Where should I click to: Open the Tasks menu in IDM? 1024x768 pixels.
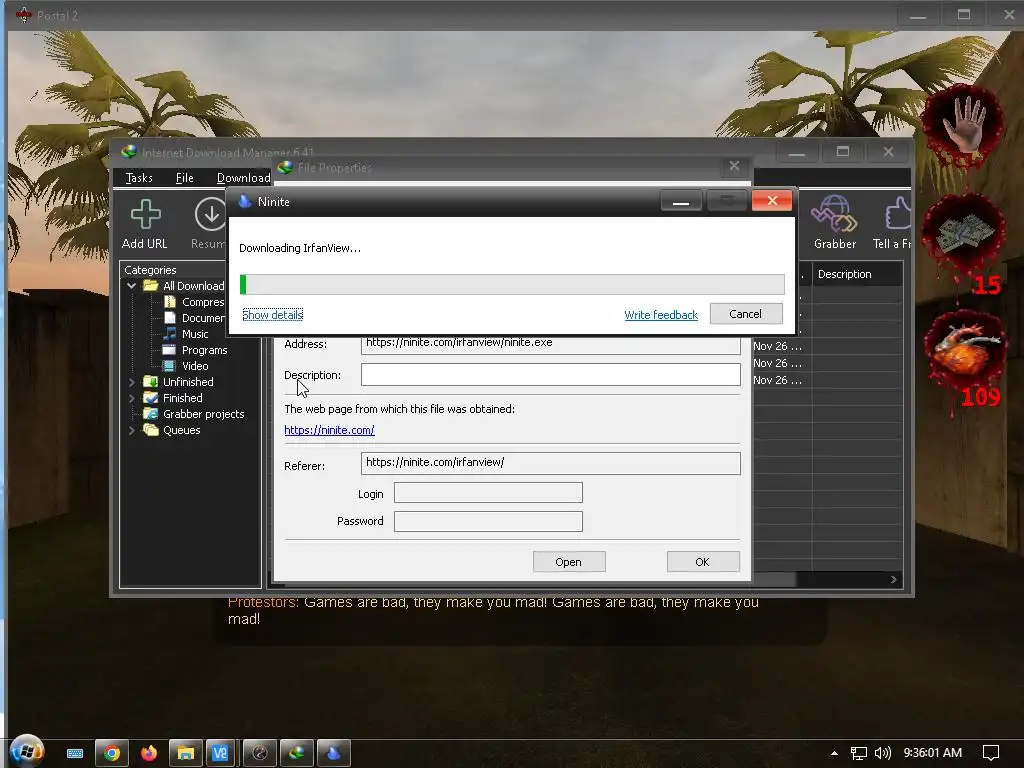(x=138, y=178)
